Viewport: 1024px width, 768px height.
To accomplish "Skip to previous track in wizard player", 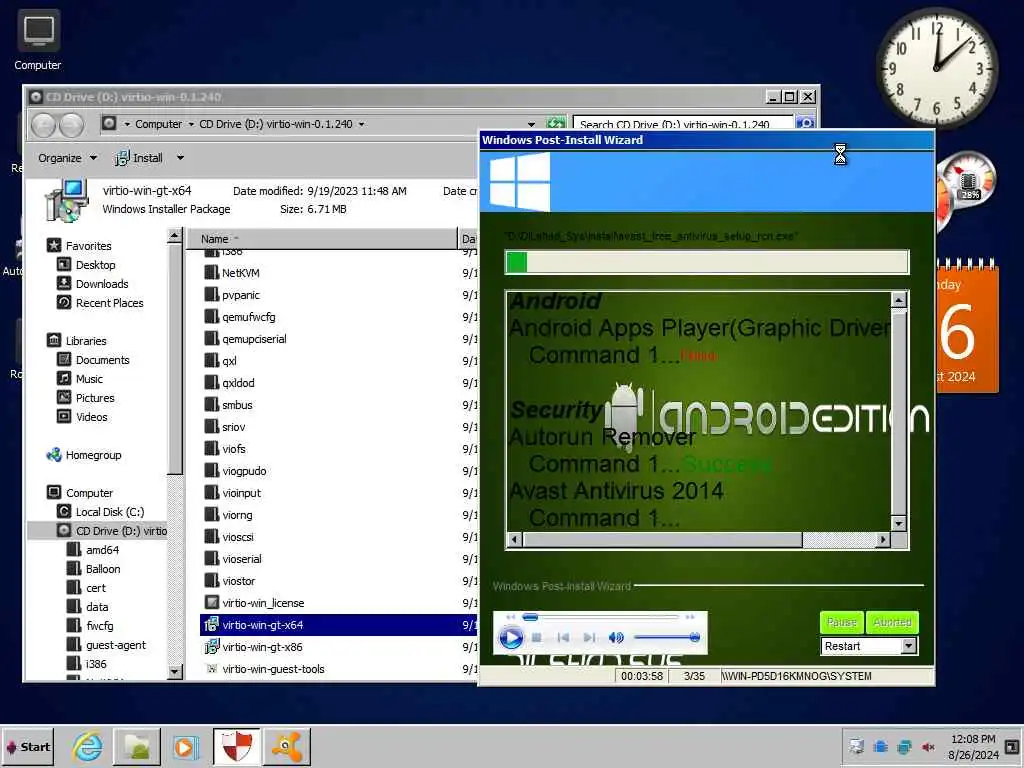I will pyautogui.click(x=563, y=637).
